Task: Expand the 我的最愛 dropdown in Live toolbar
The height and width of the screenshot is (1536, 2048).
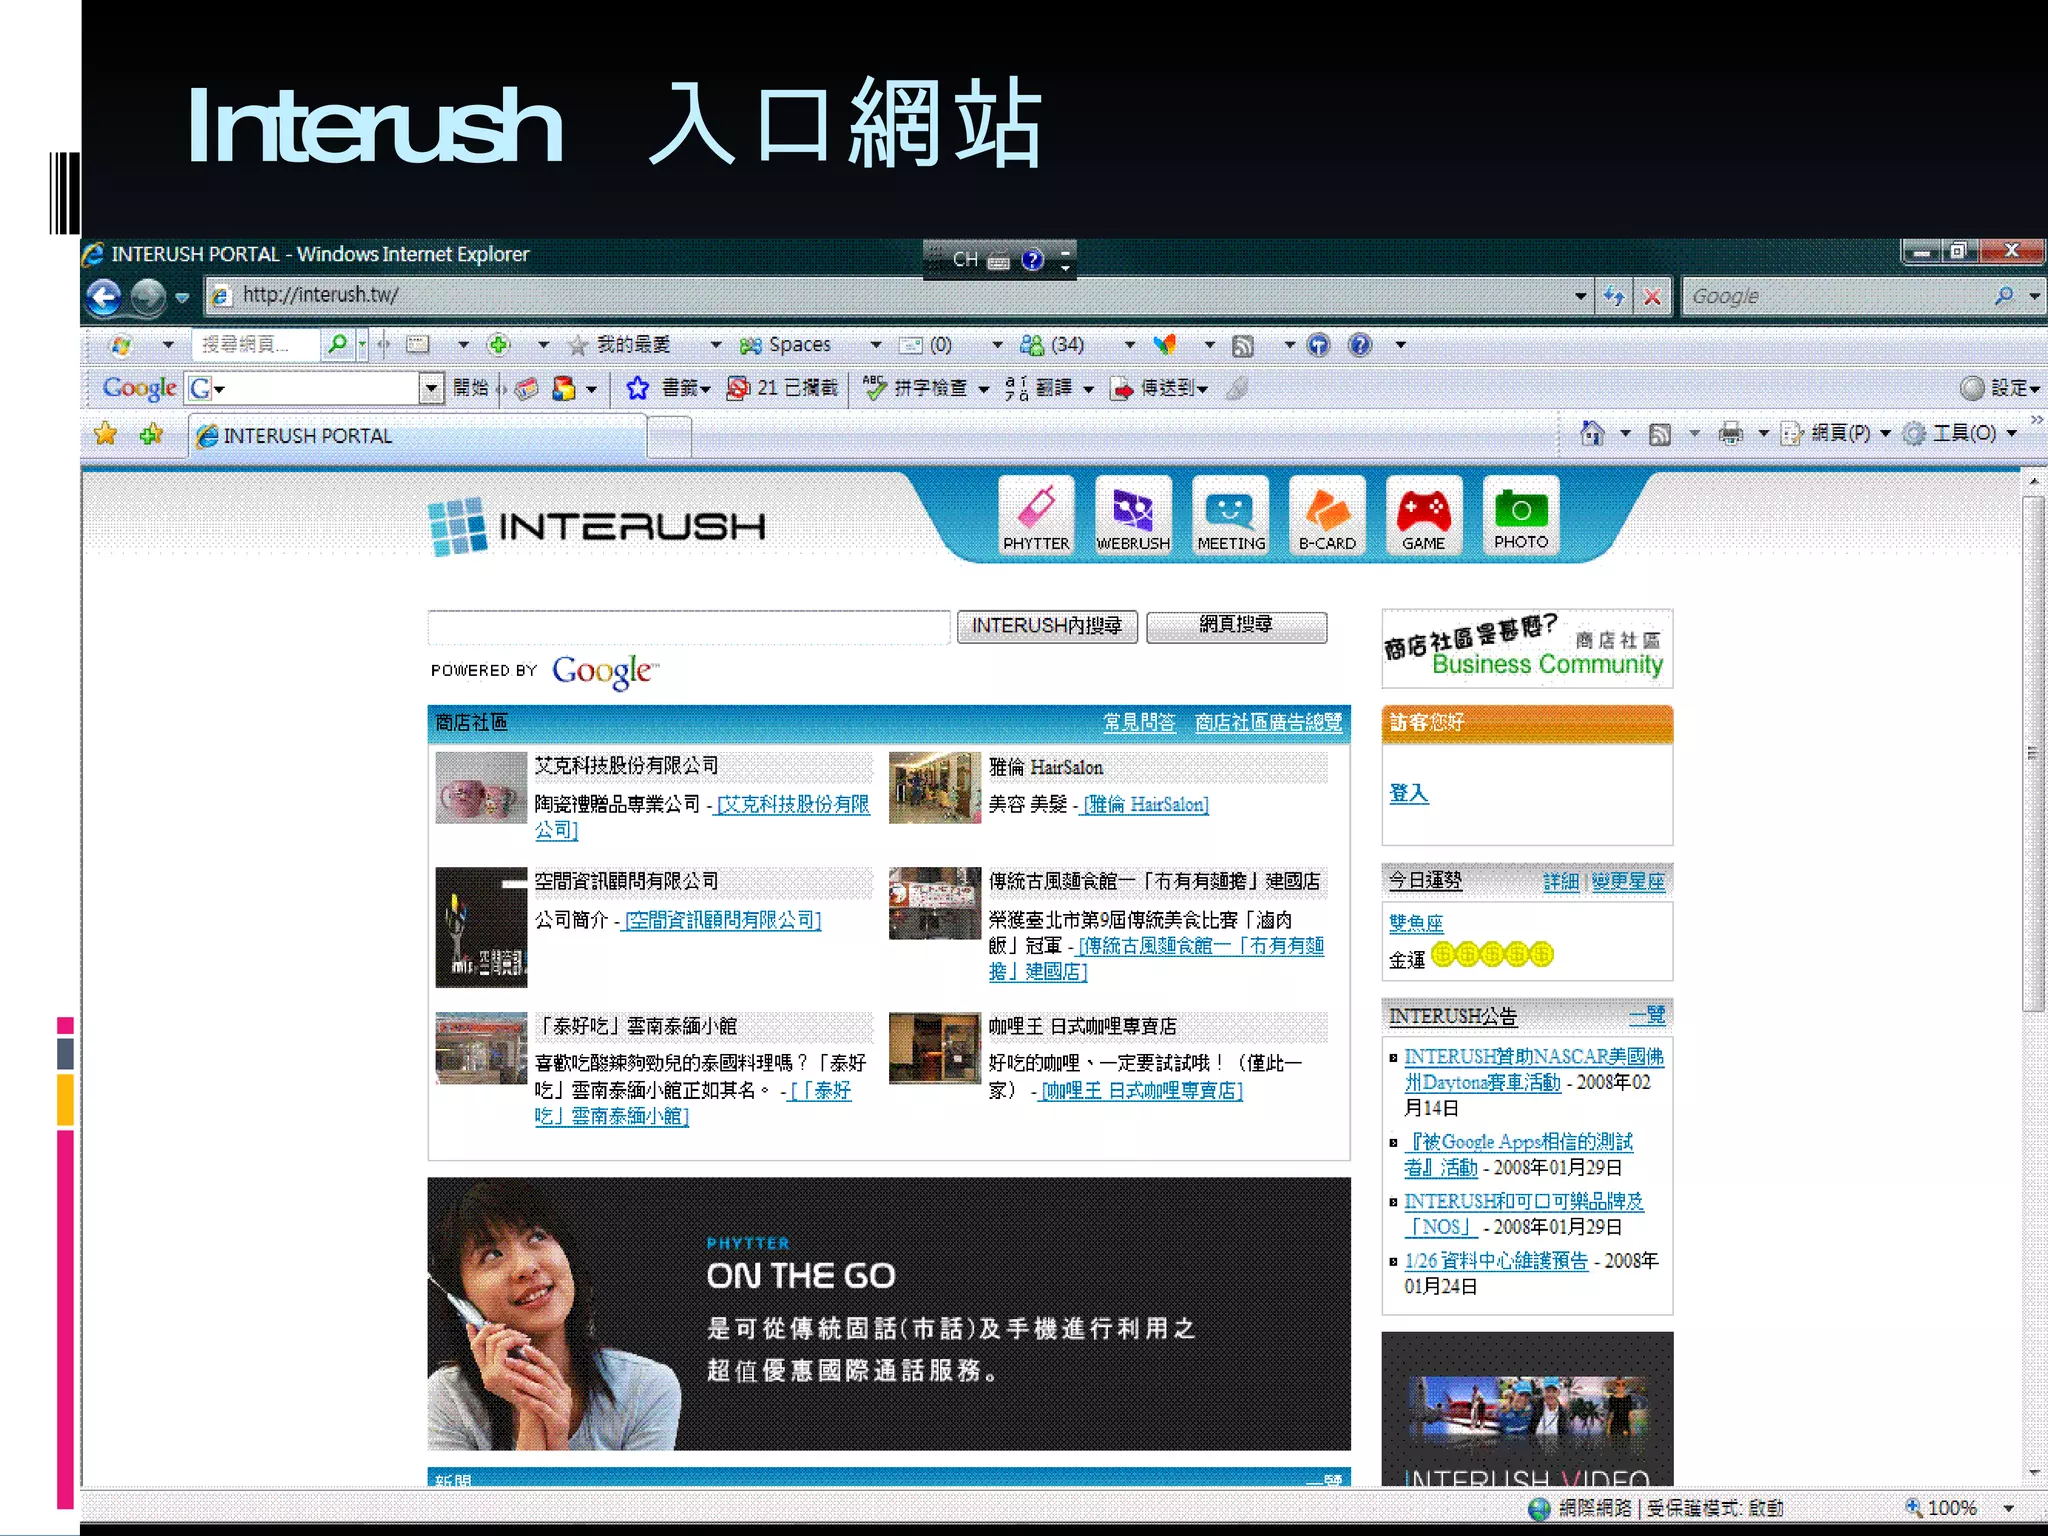Action: tap(716, 345)
